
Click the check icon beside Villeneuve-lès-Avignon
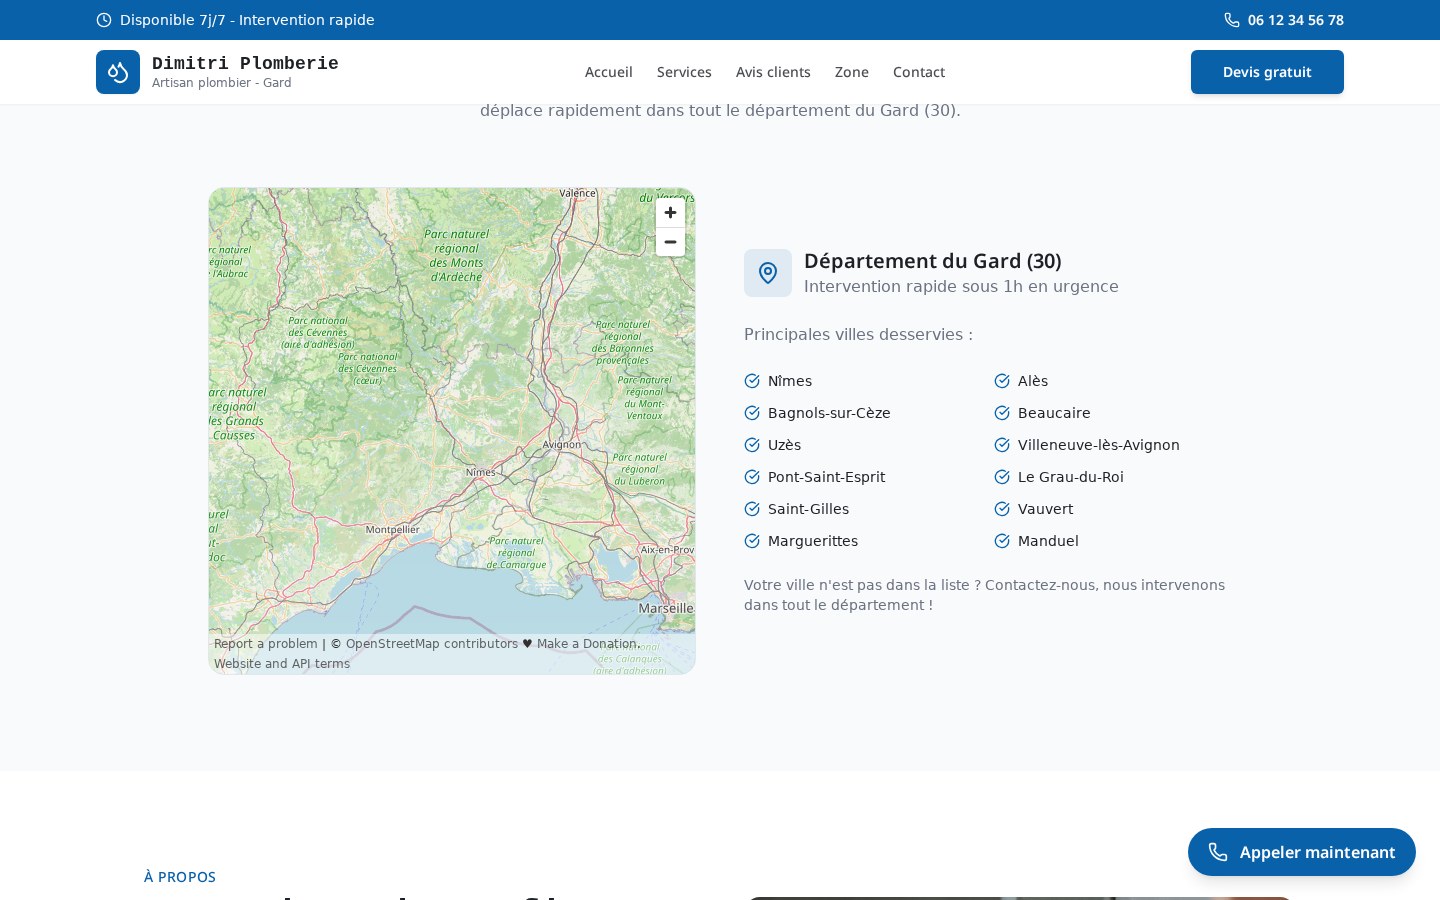[x=1002, y=445]
